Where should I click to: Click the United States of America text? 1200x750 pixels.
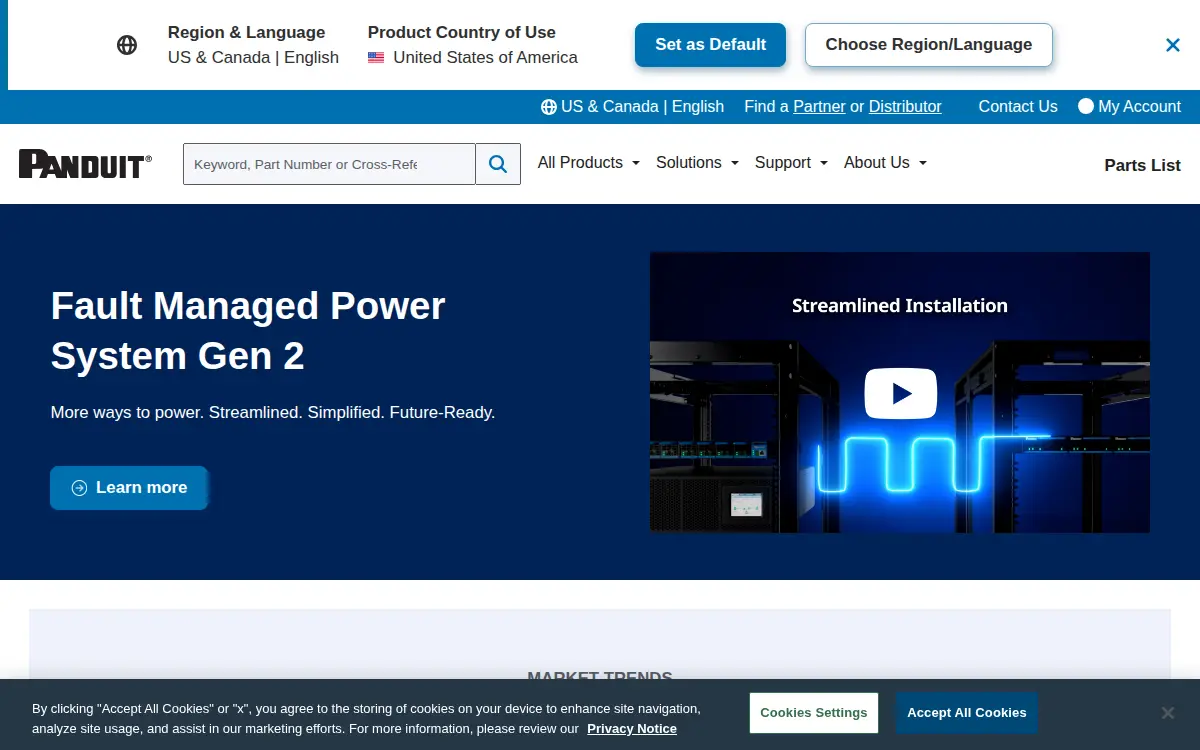[486, 58]
